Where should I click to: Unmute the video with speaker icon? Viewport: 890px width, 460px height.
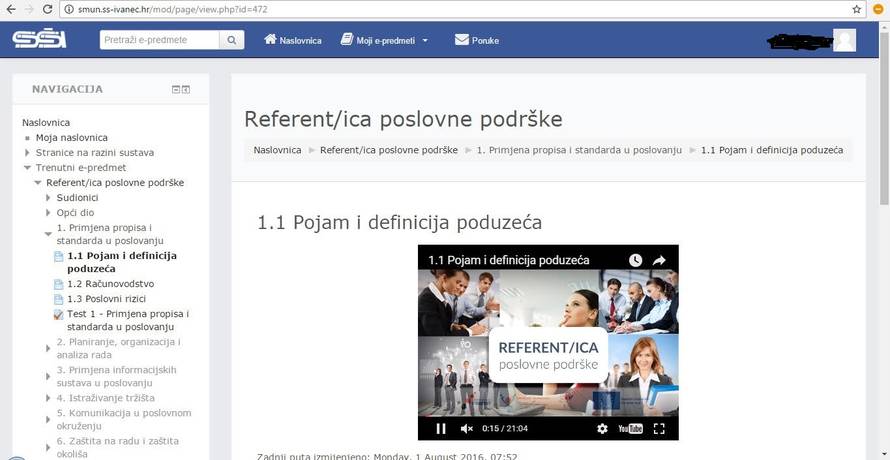point(467,429)
